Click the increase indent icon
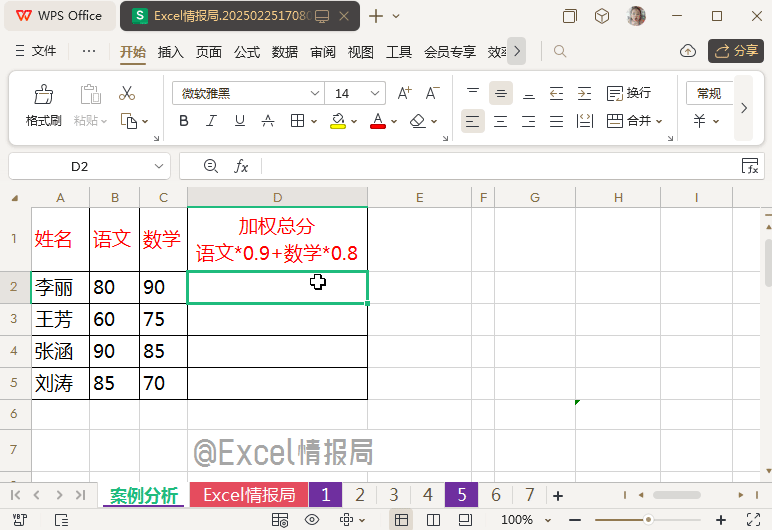 pos(584,93)
